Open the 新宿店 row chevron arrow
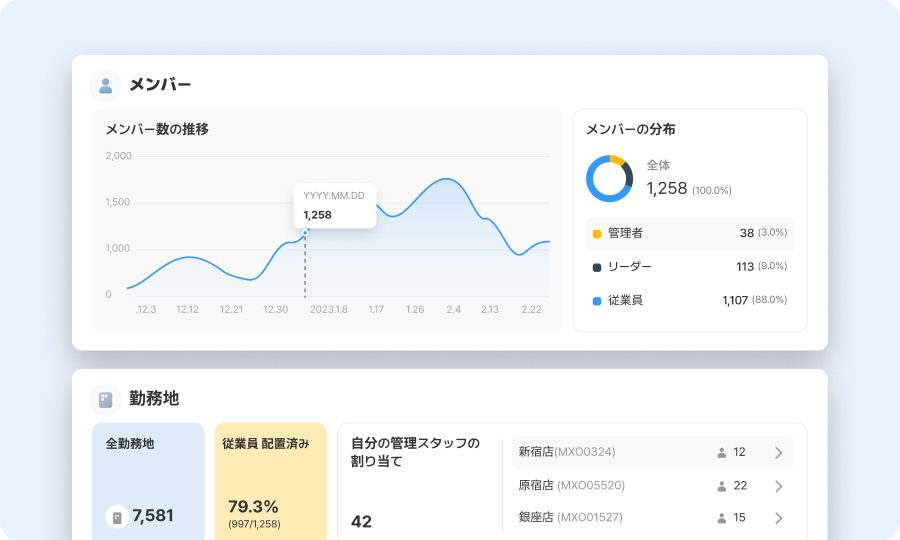The width and height of the screenshot is (900, 540). tap(779, 453)
